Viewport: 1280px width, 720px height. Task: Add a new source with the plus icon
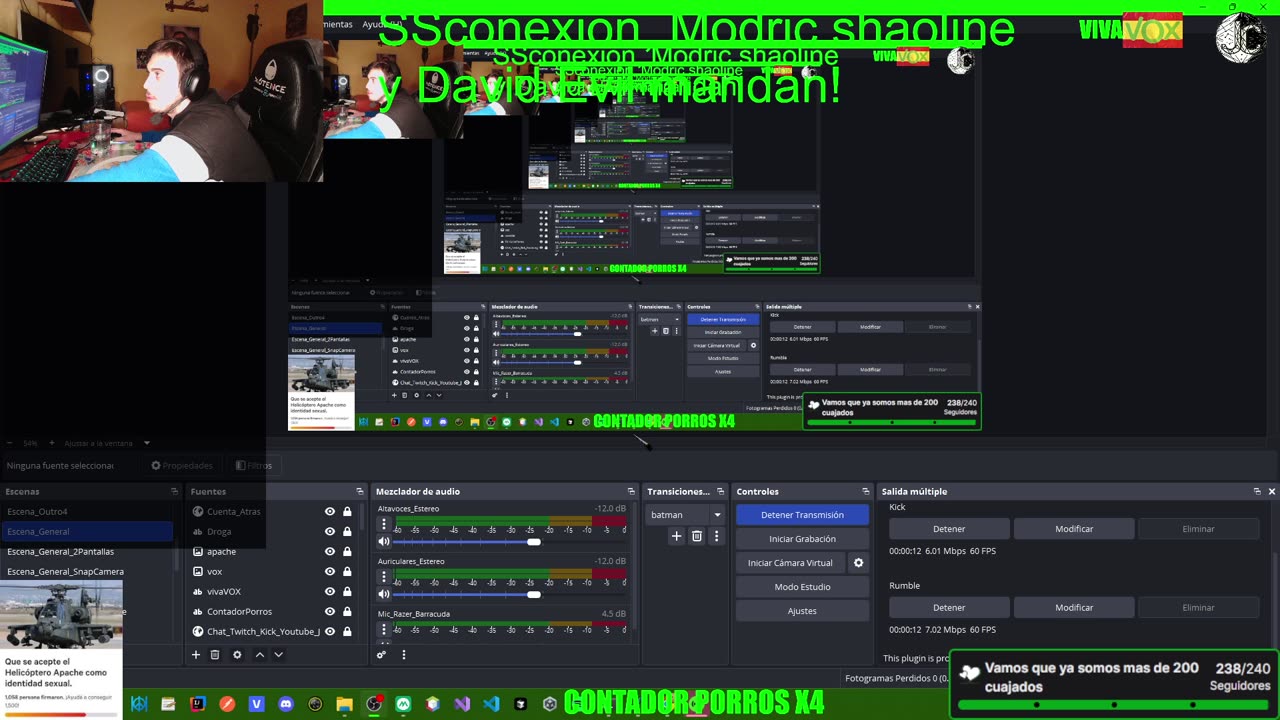click(196, 655)
